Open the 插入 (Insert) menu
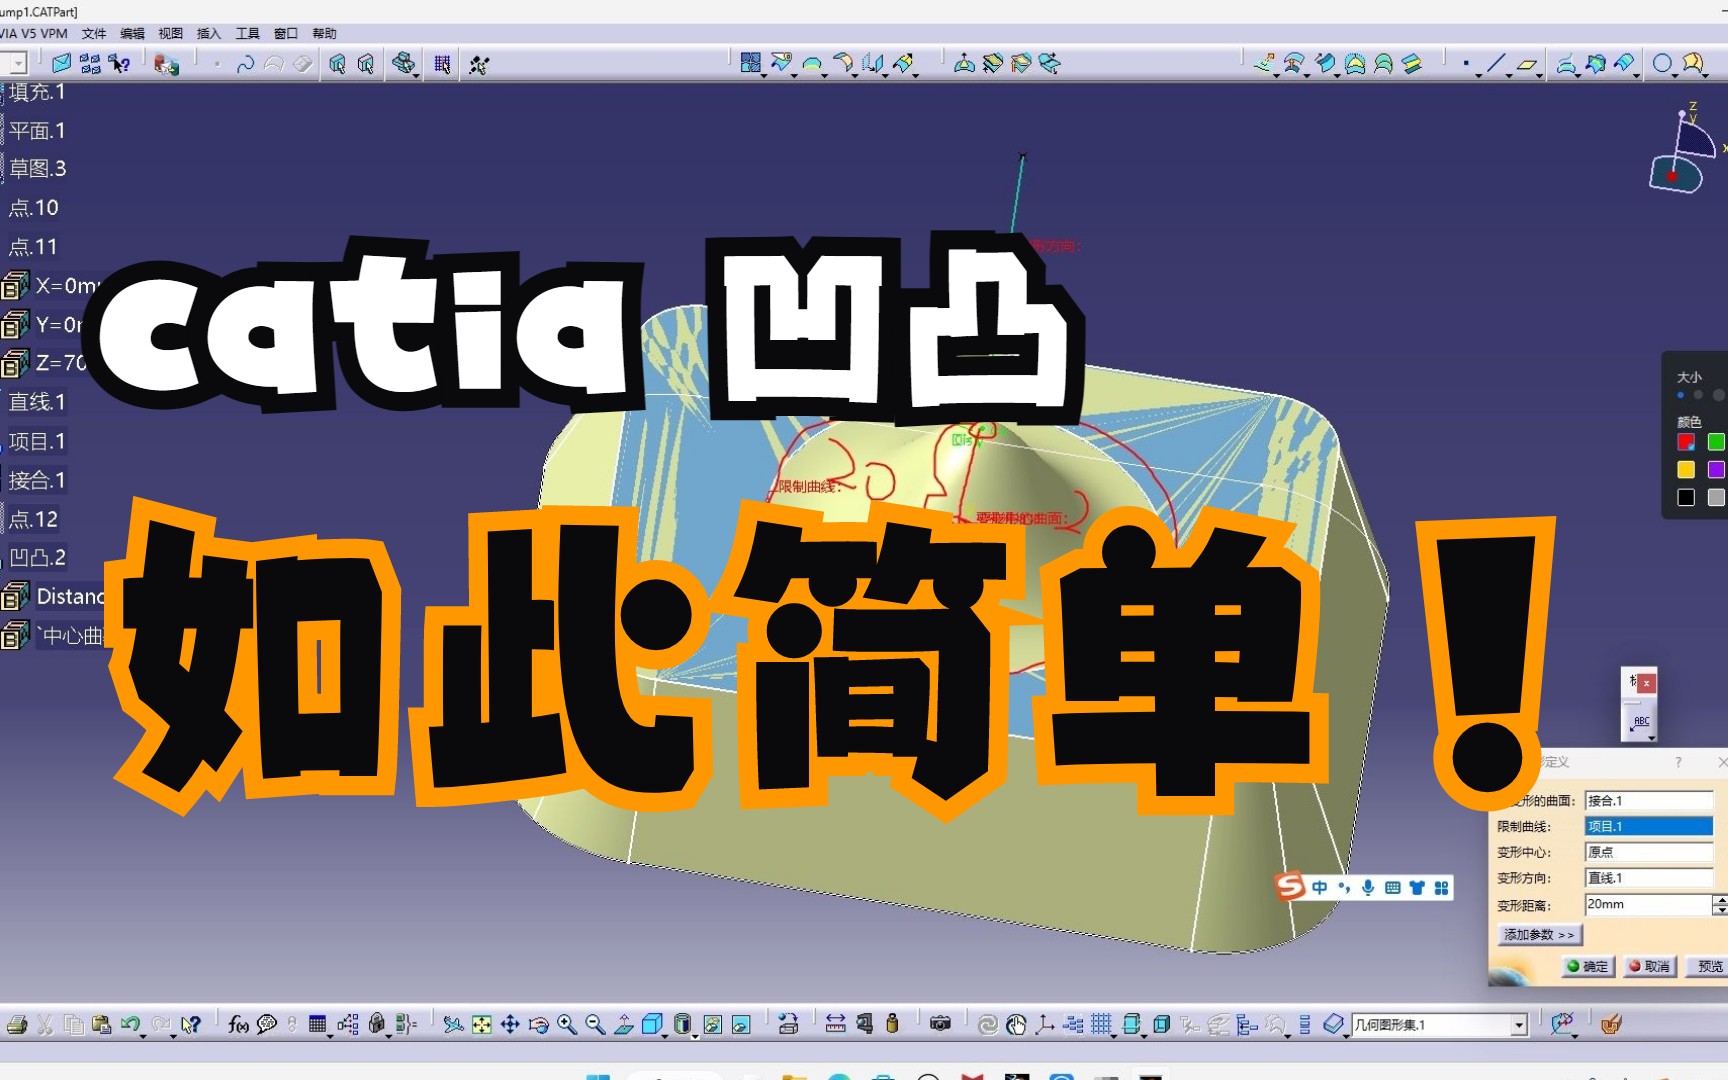 pyautogui.click(x=209, y=33)
